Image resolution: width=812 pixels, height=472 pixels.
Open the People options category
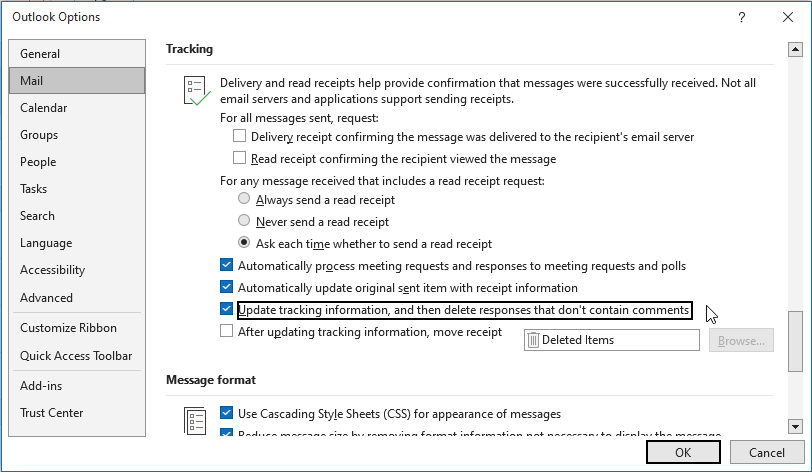77,162
